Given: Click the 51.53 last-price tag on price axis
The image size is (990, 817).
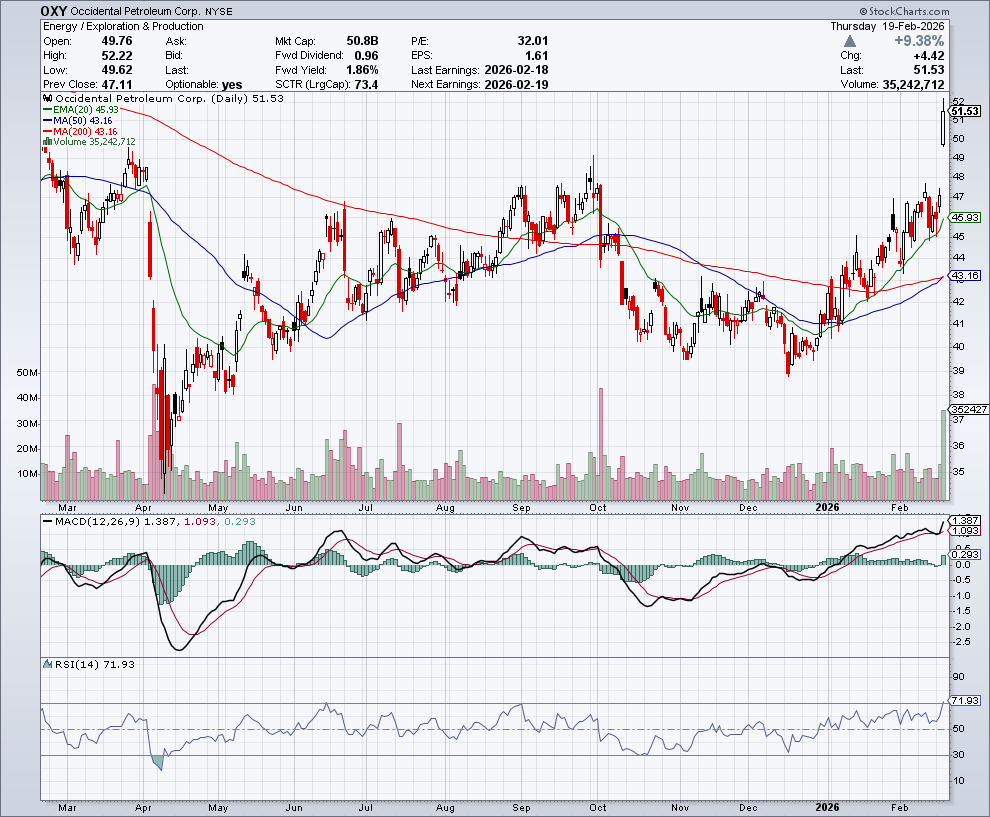Looking at the screenshot, I should tap(965, 111).
